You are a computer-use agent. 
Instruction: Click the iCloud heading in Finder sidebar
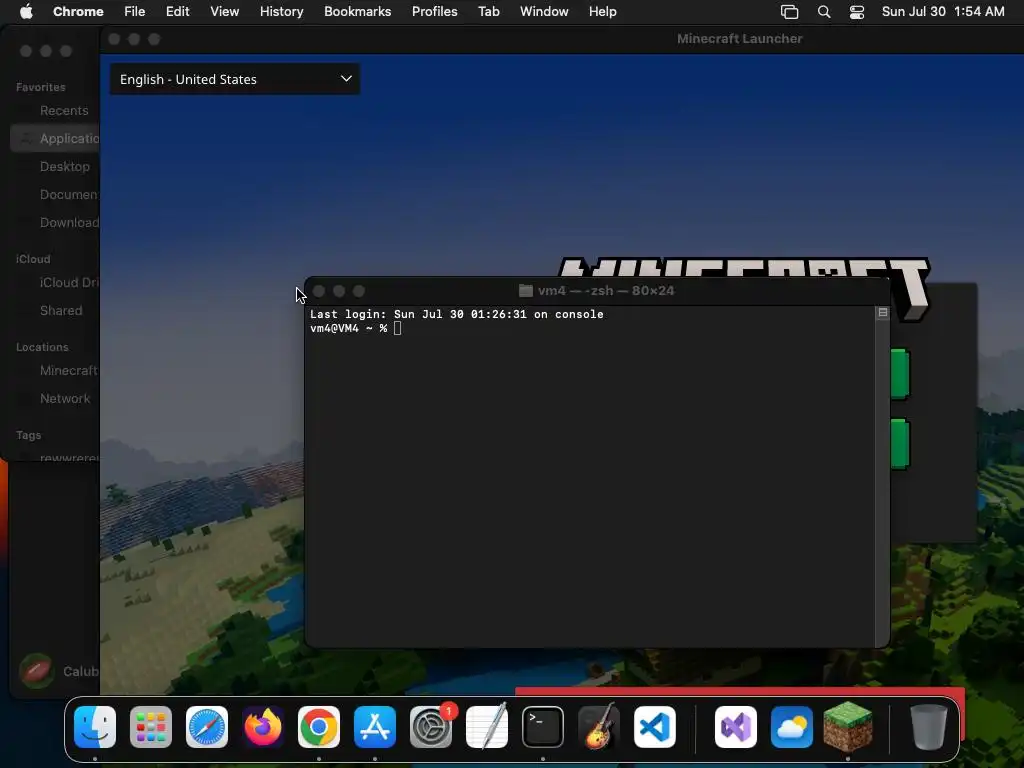click(x=33, y=259)
